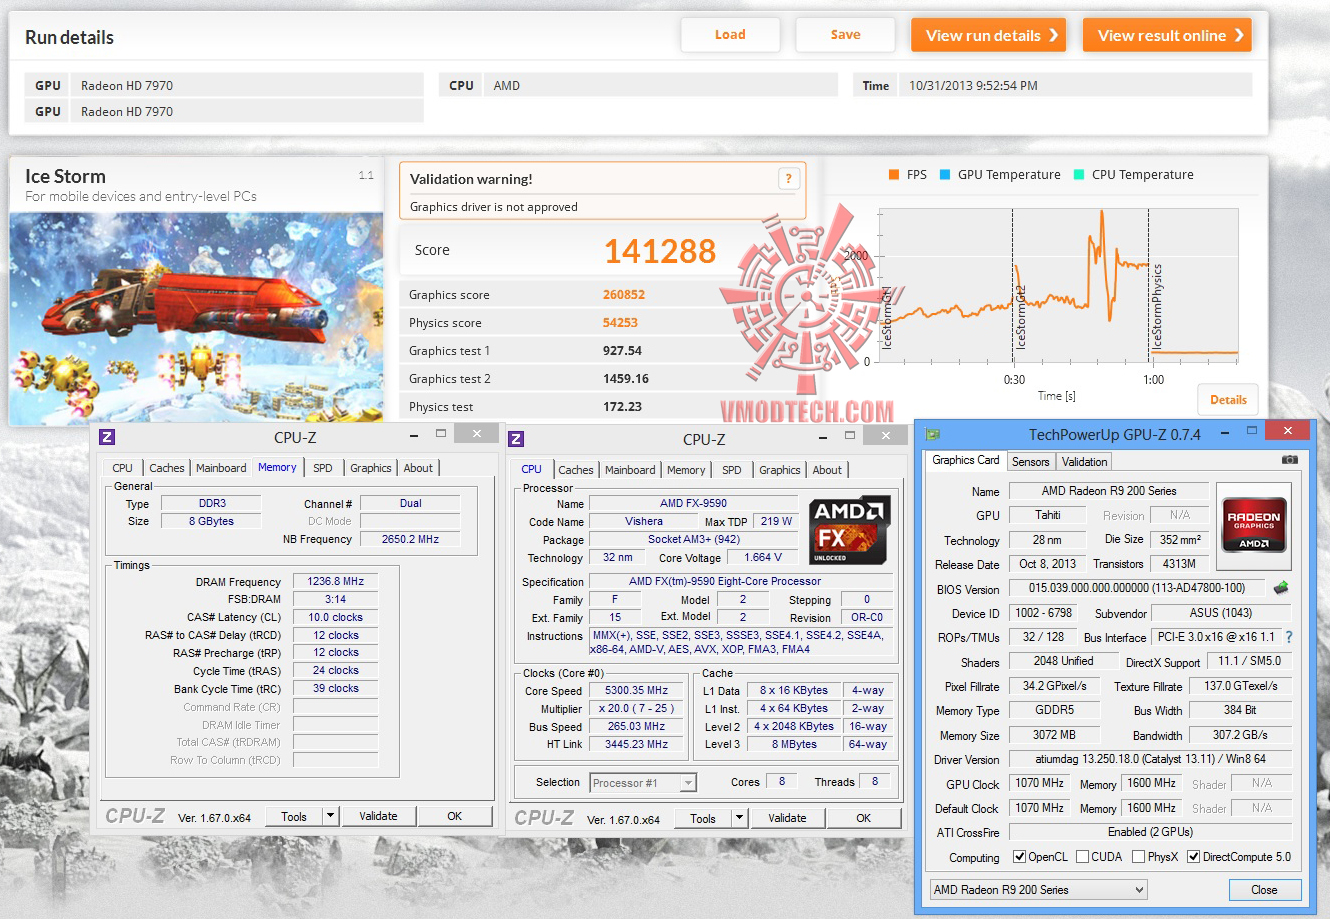Click the NB Frequency value 2650.2 MHz
The height and width of the screenshot is (919, 1330).
point(410,539)
